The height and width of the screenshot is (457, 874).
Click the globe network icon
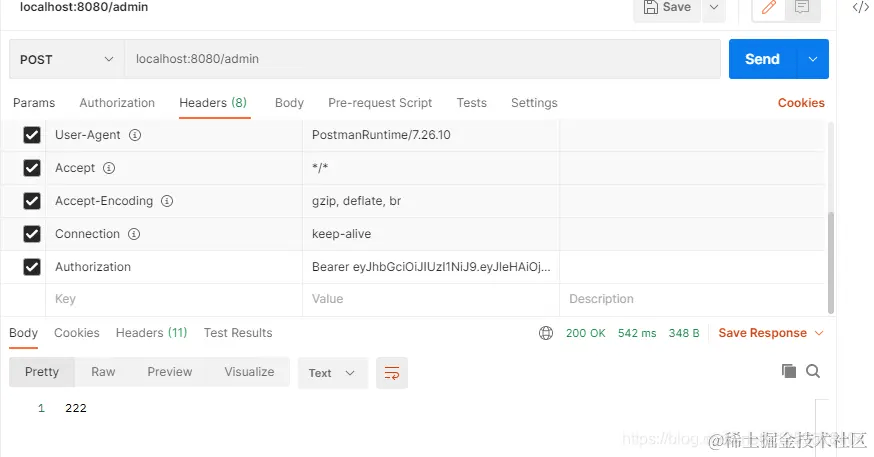coord(546,333)
